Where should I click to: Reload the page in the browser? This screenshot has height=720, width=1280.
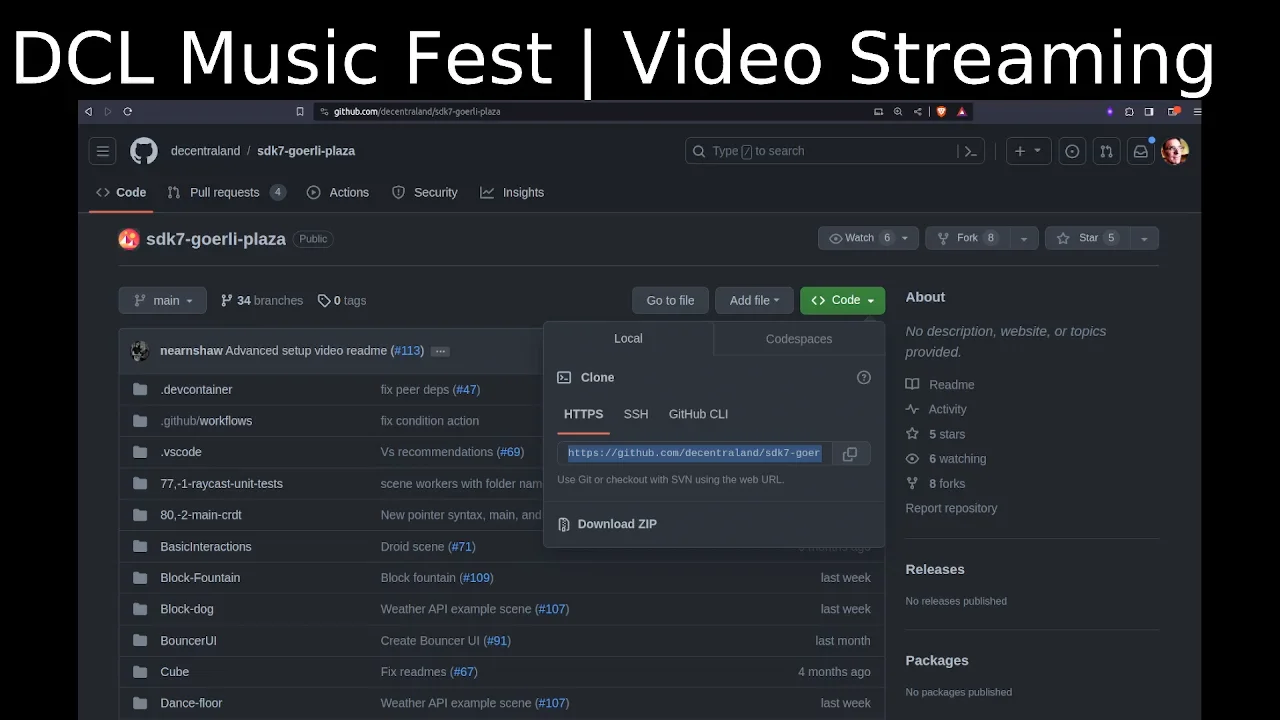click(127, 111)
